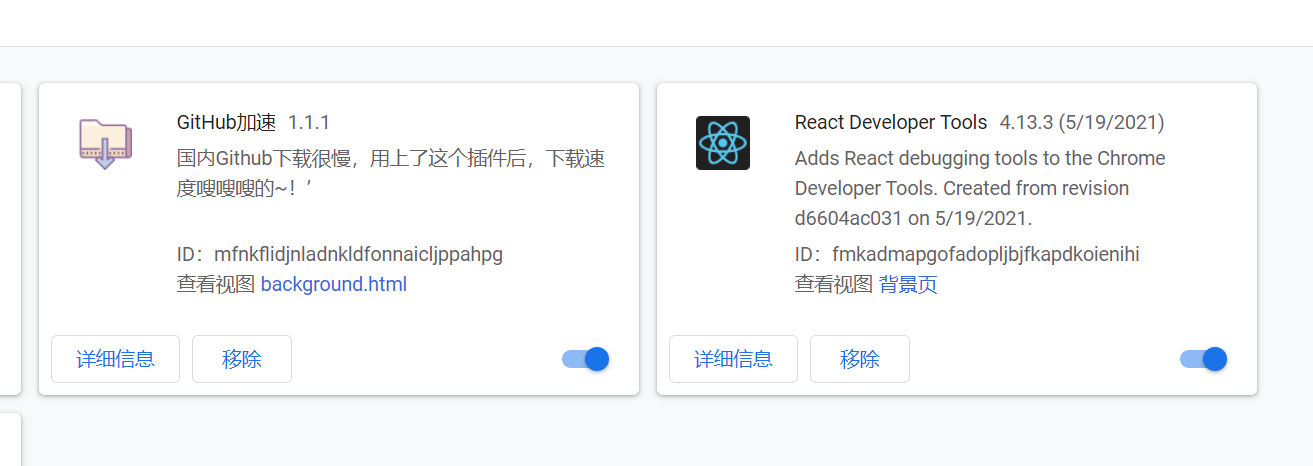
Task: Open the background.html view link
Action: pos(334,284)
